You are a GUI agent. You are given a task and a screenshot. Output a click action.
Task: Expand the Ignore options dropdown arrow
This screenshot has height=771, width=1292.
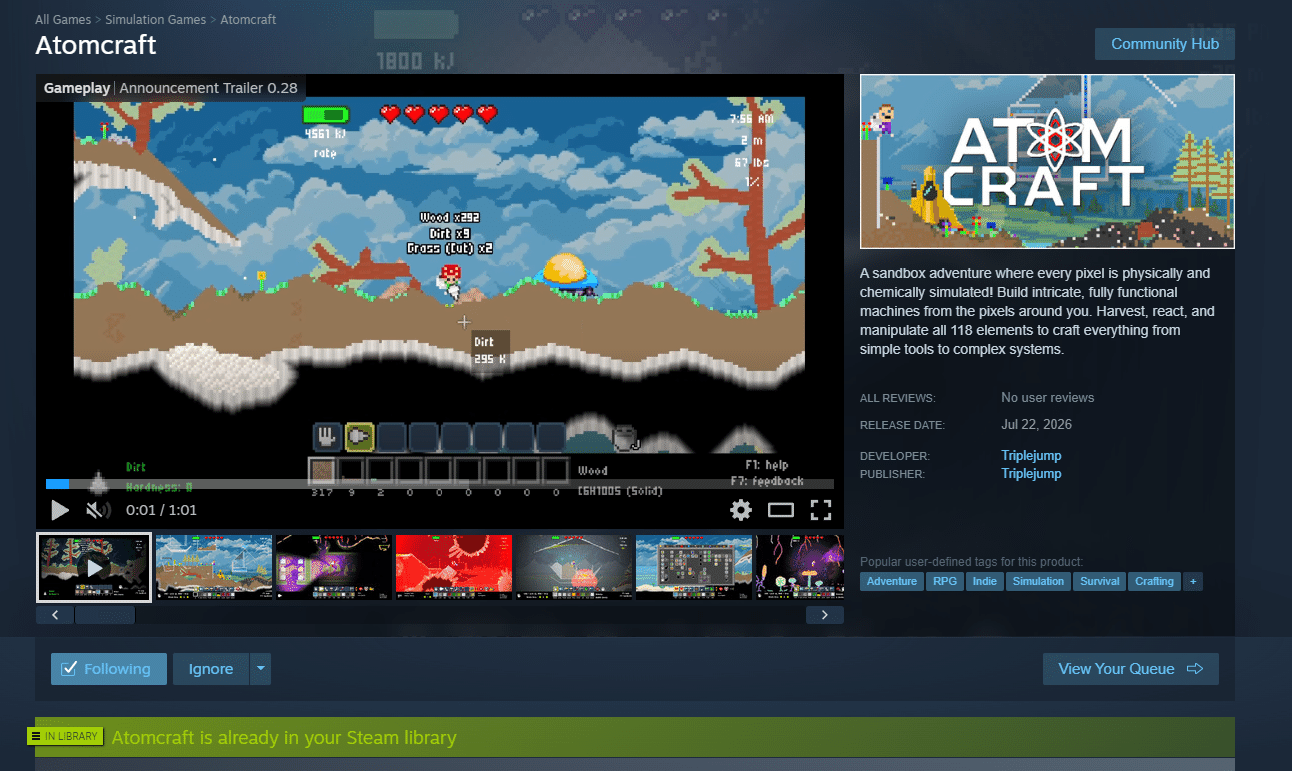point(260,669)
